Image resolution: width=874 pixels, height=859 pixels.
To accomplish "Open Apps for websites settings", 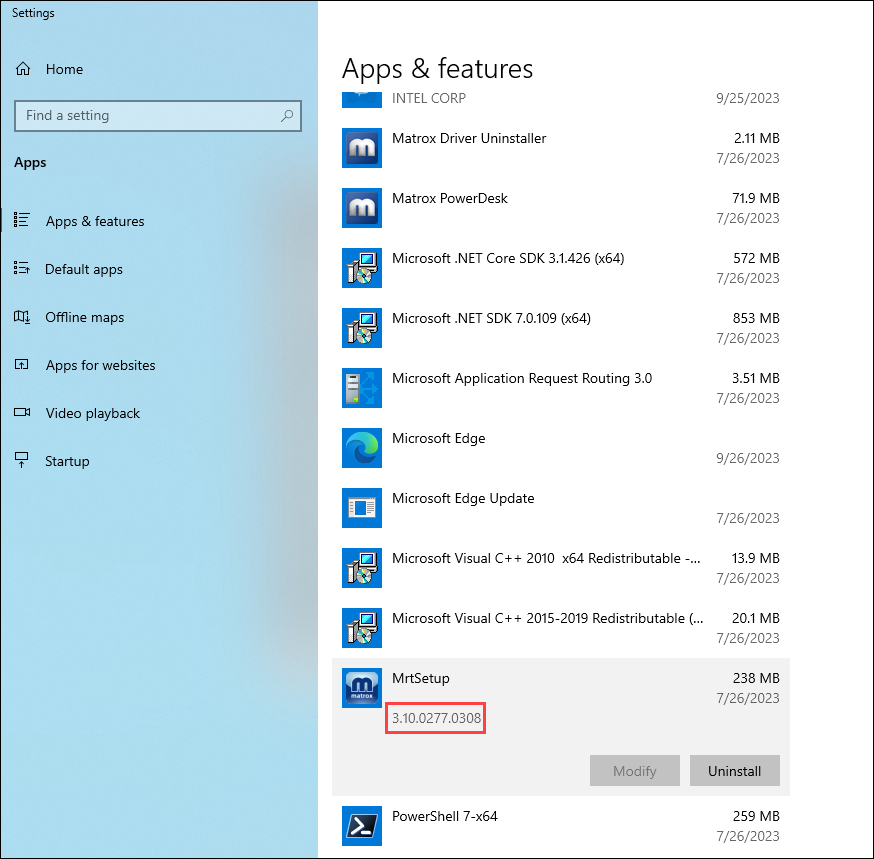I will (x=100, y=365).
